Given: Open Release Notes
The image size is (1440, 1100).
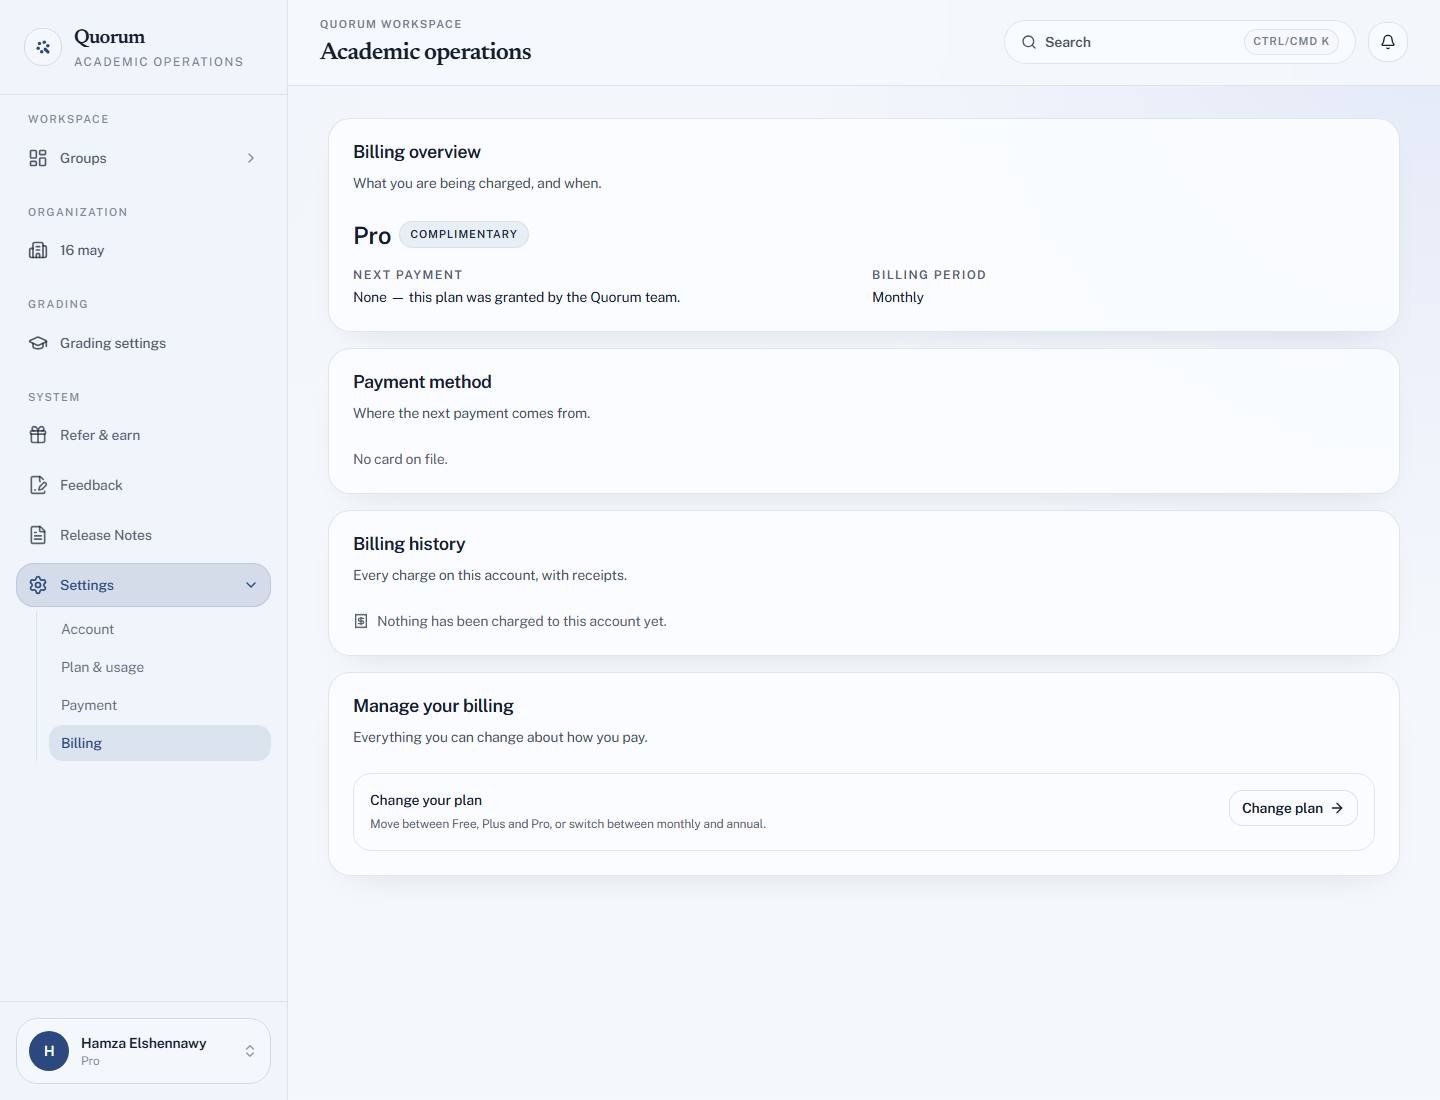Looking at the screenshot, I should 143,535.
